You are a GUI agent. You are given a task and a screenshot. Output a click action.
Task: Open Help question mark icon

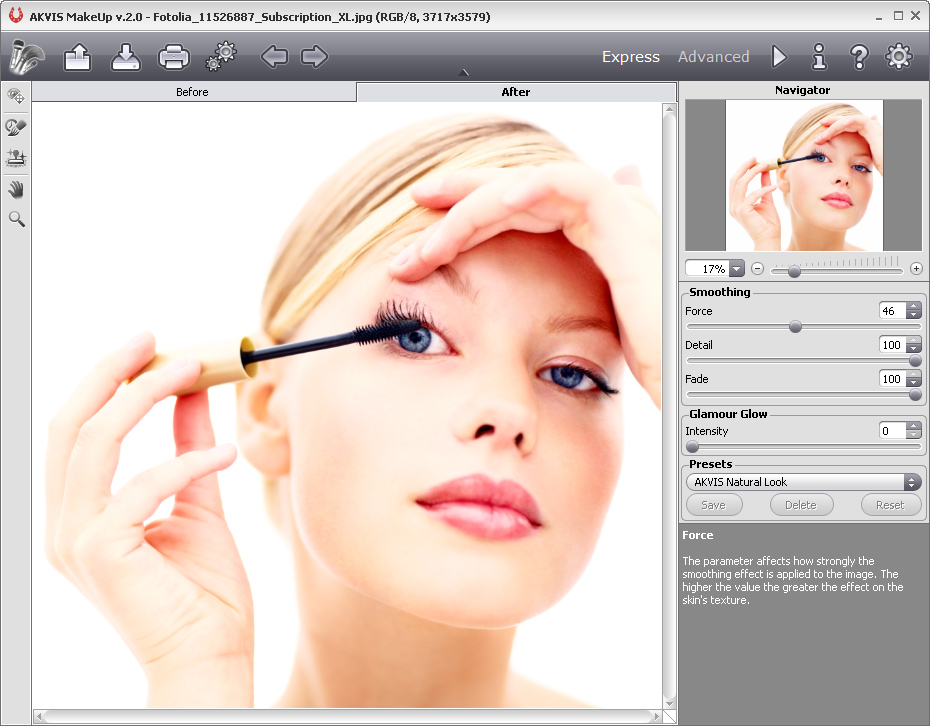(858, 57)
